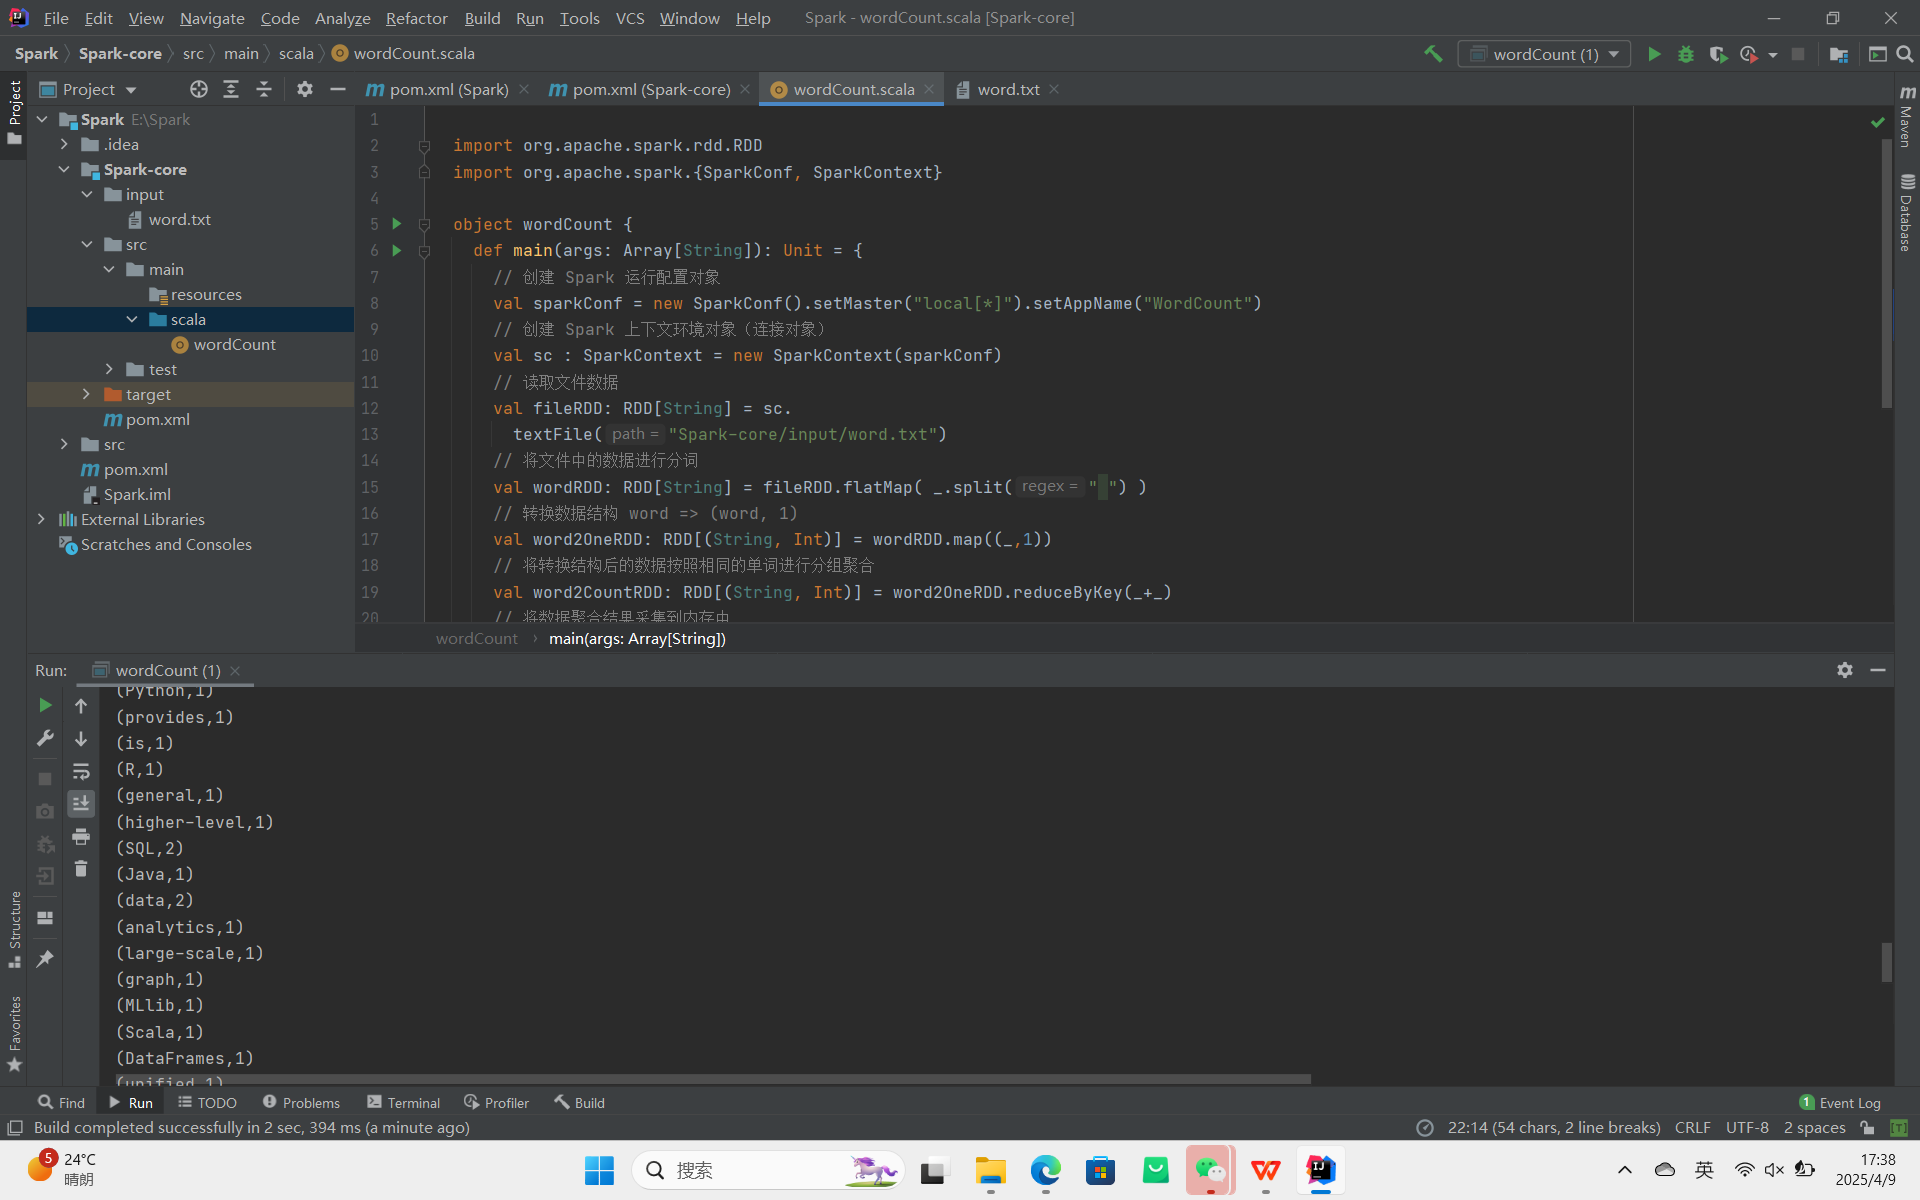The height and width of the screenshot is (1200, 1920).
Task: Click the Select Opened File target icon
Action: (x=199, y=89)
